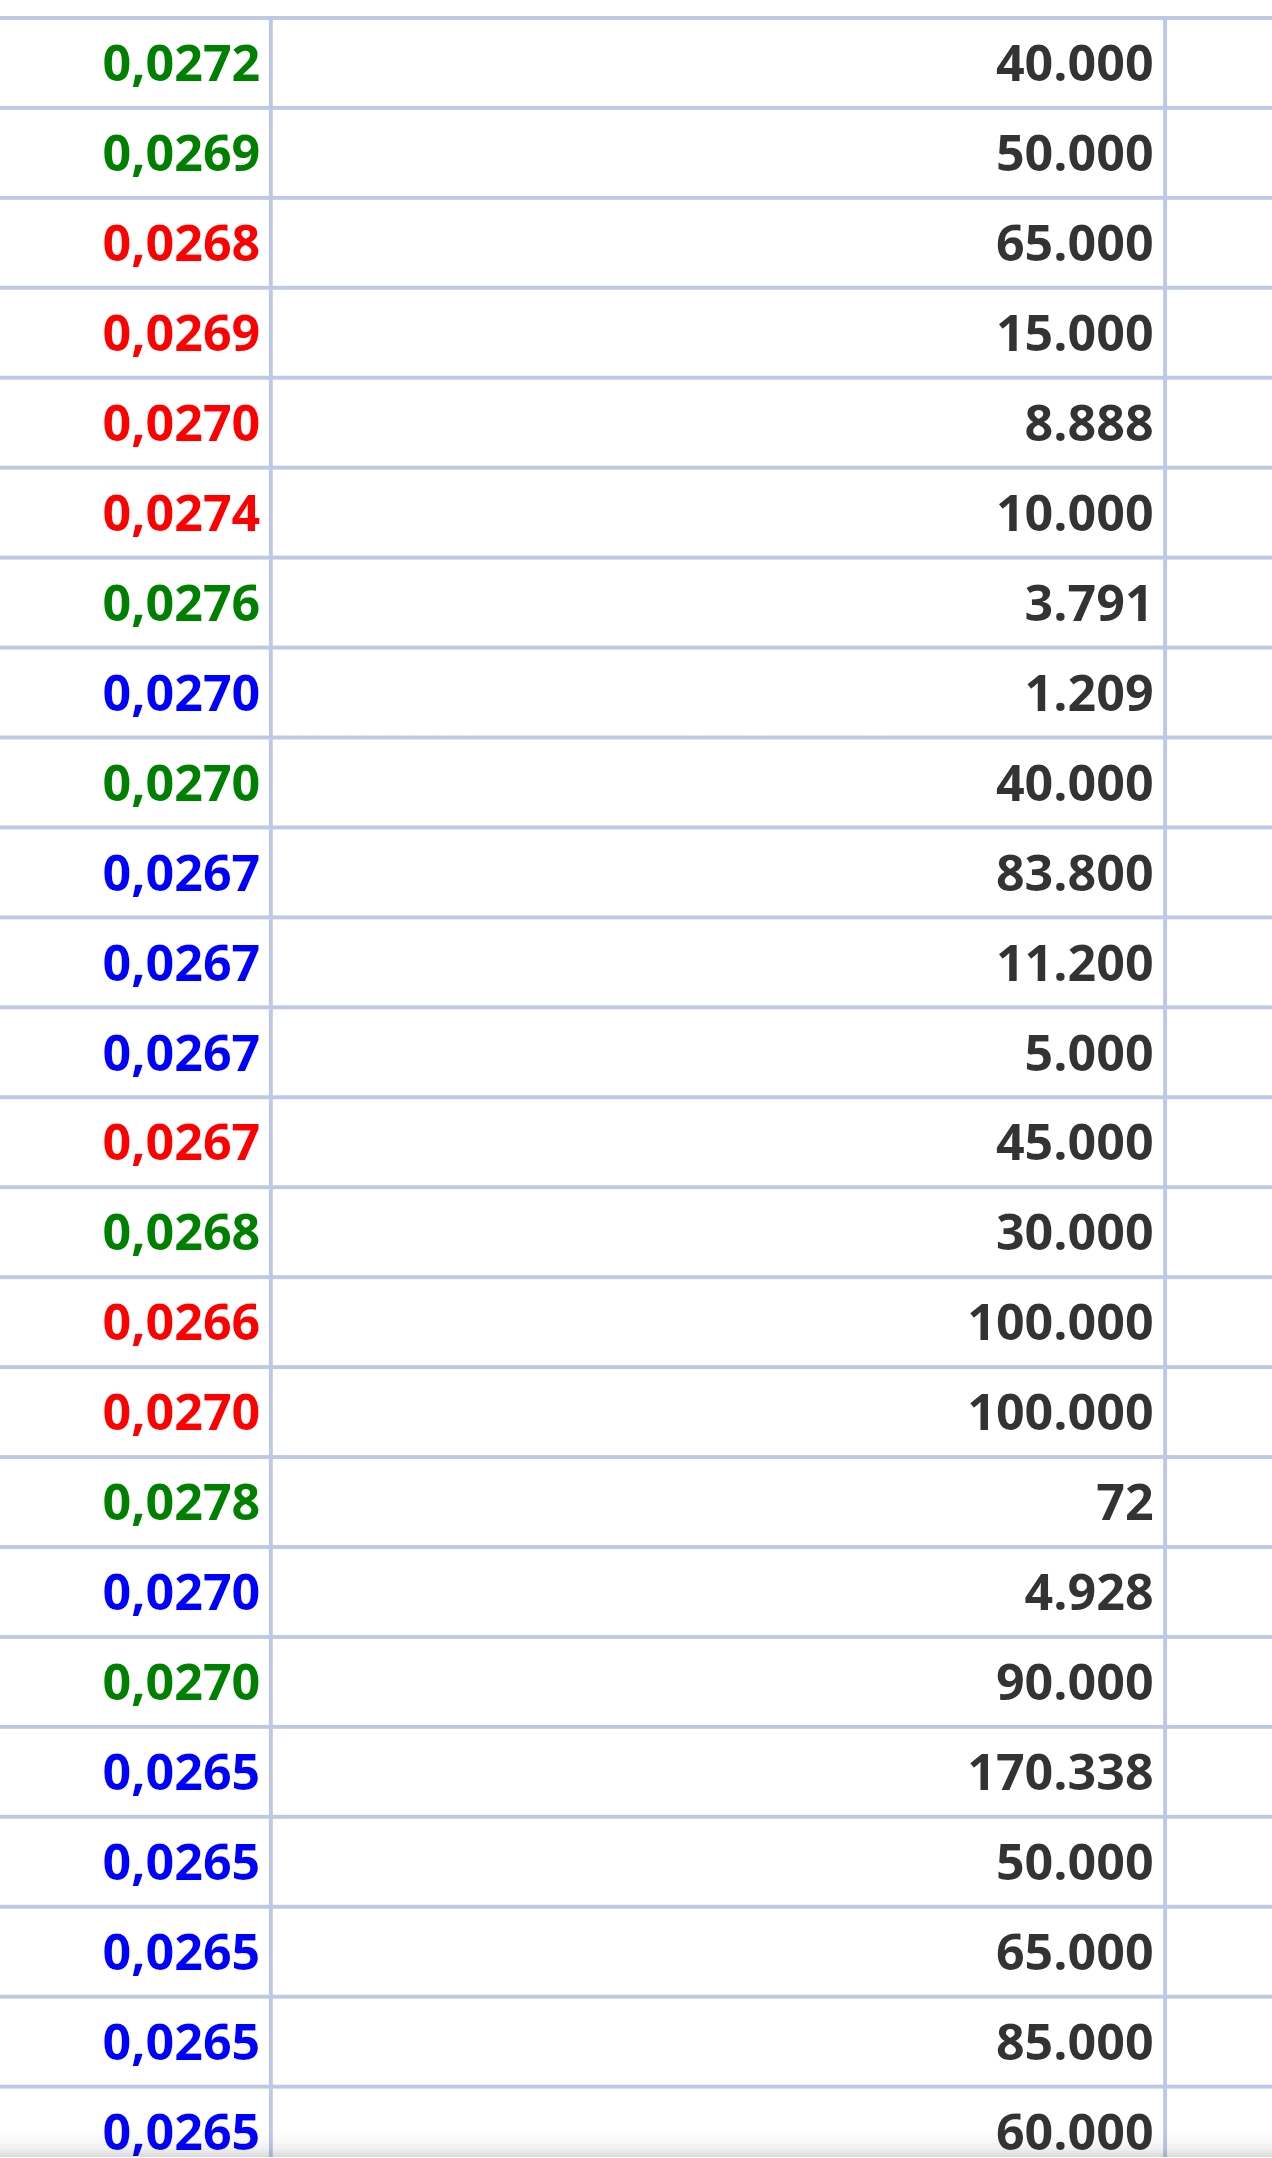The height and width of the screenshot is (2158, 1272).
Task: Select the 5.000 quantity cell
Action: pyautogui.click(x=1088, y=1053)
